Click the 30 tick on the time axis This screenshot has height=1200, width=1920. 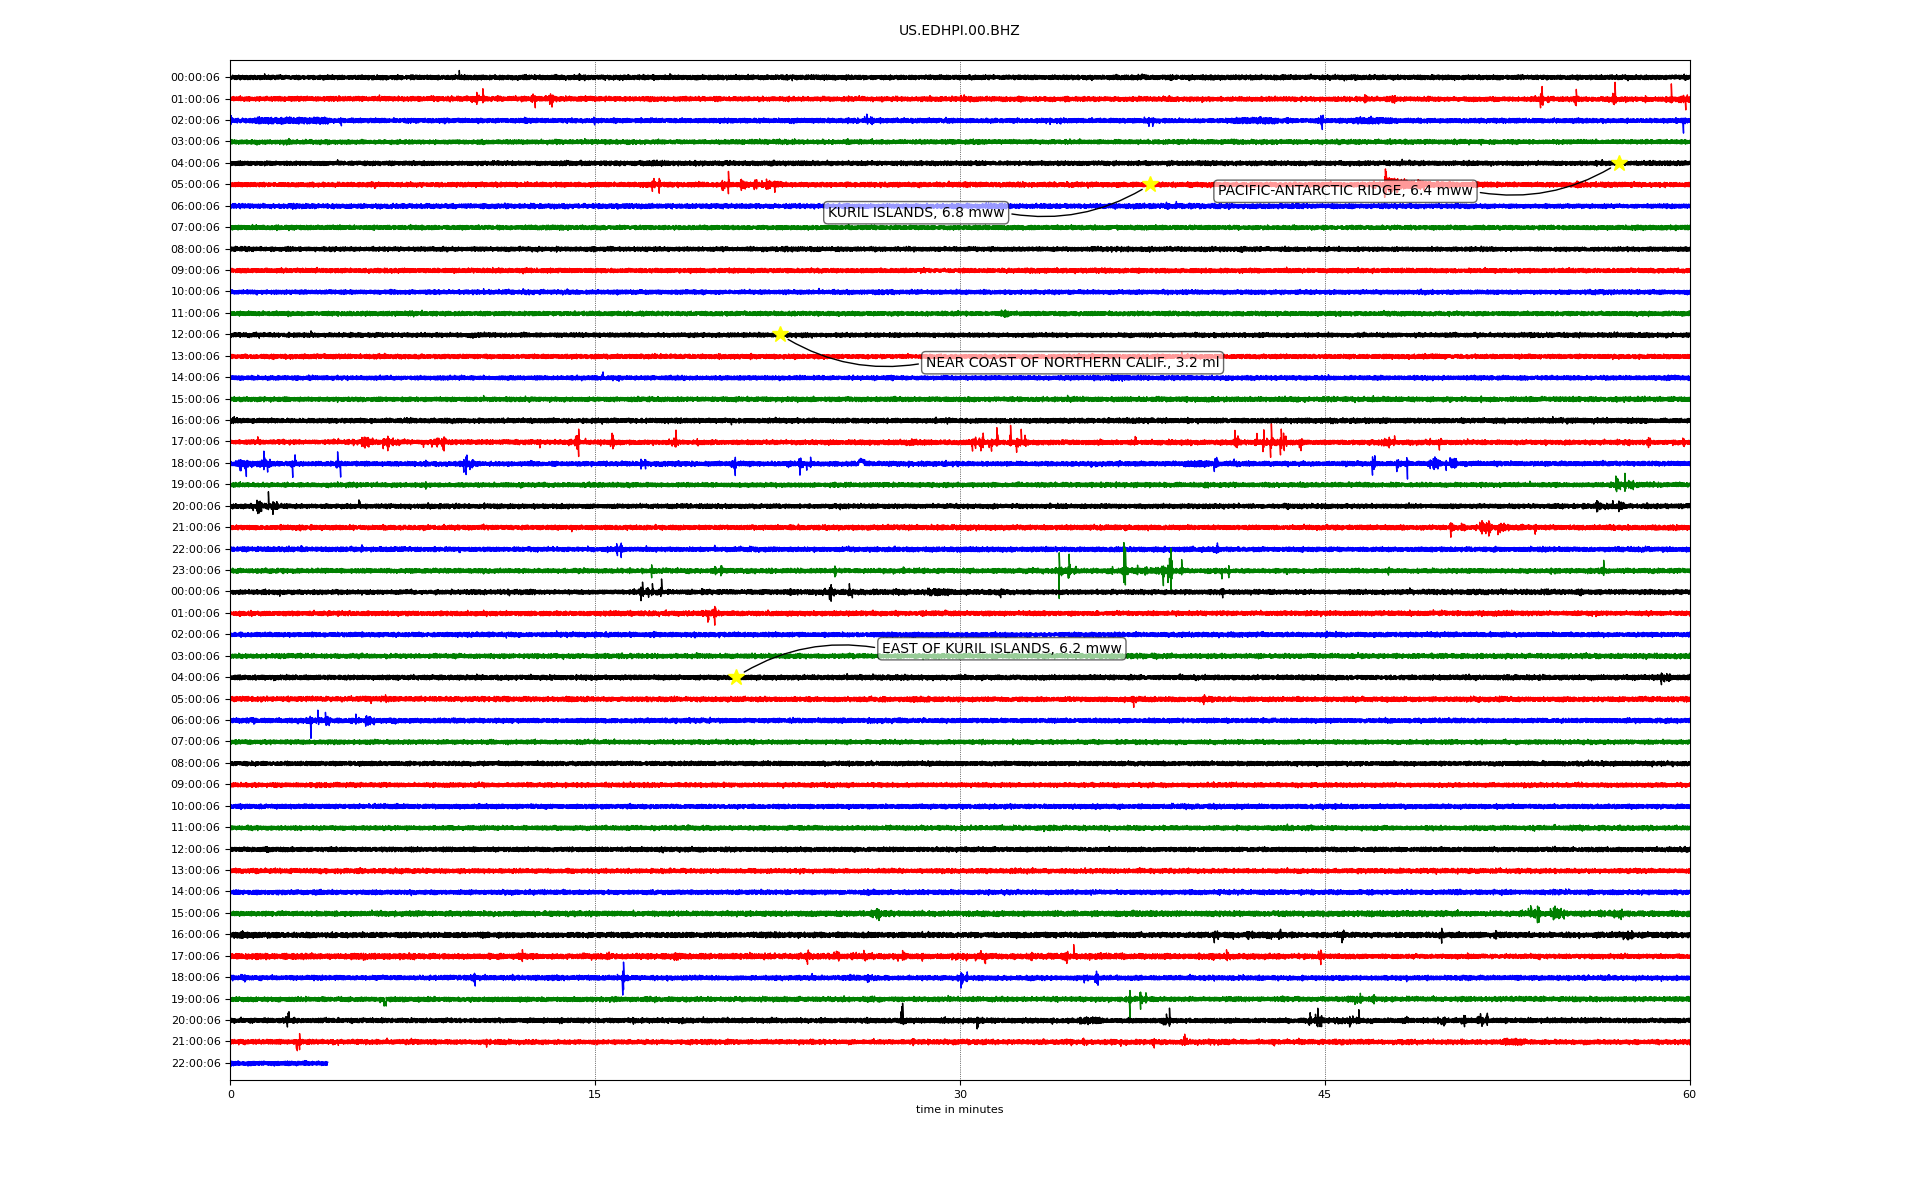pos(960,1094)
